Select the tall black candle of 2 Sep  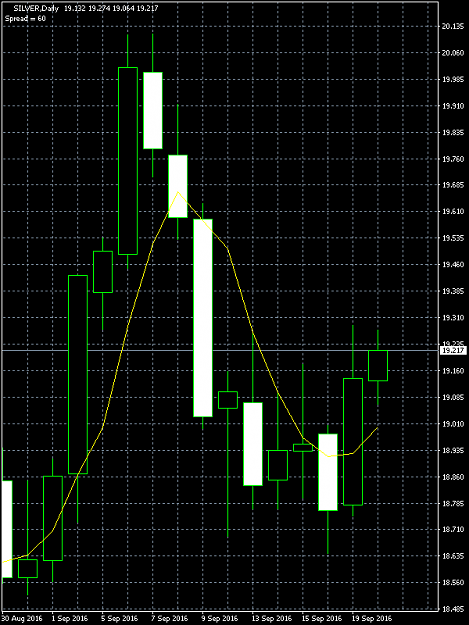[78, 374]
